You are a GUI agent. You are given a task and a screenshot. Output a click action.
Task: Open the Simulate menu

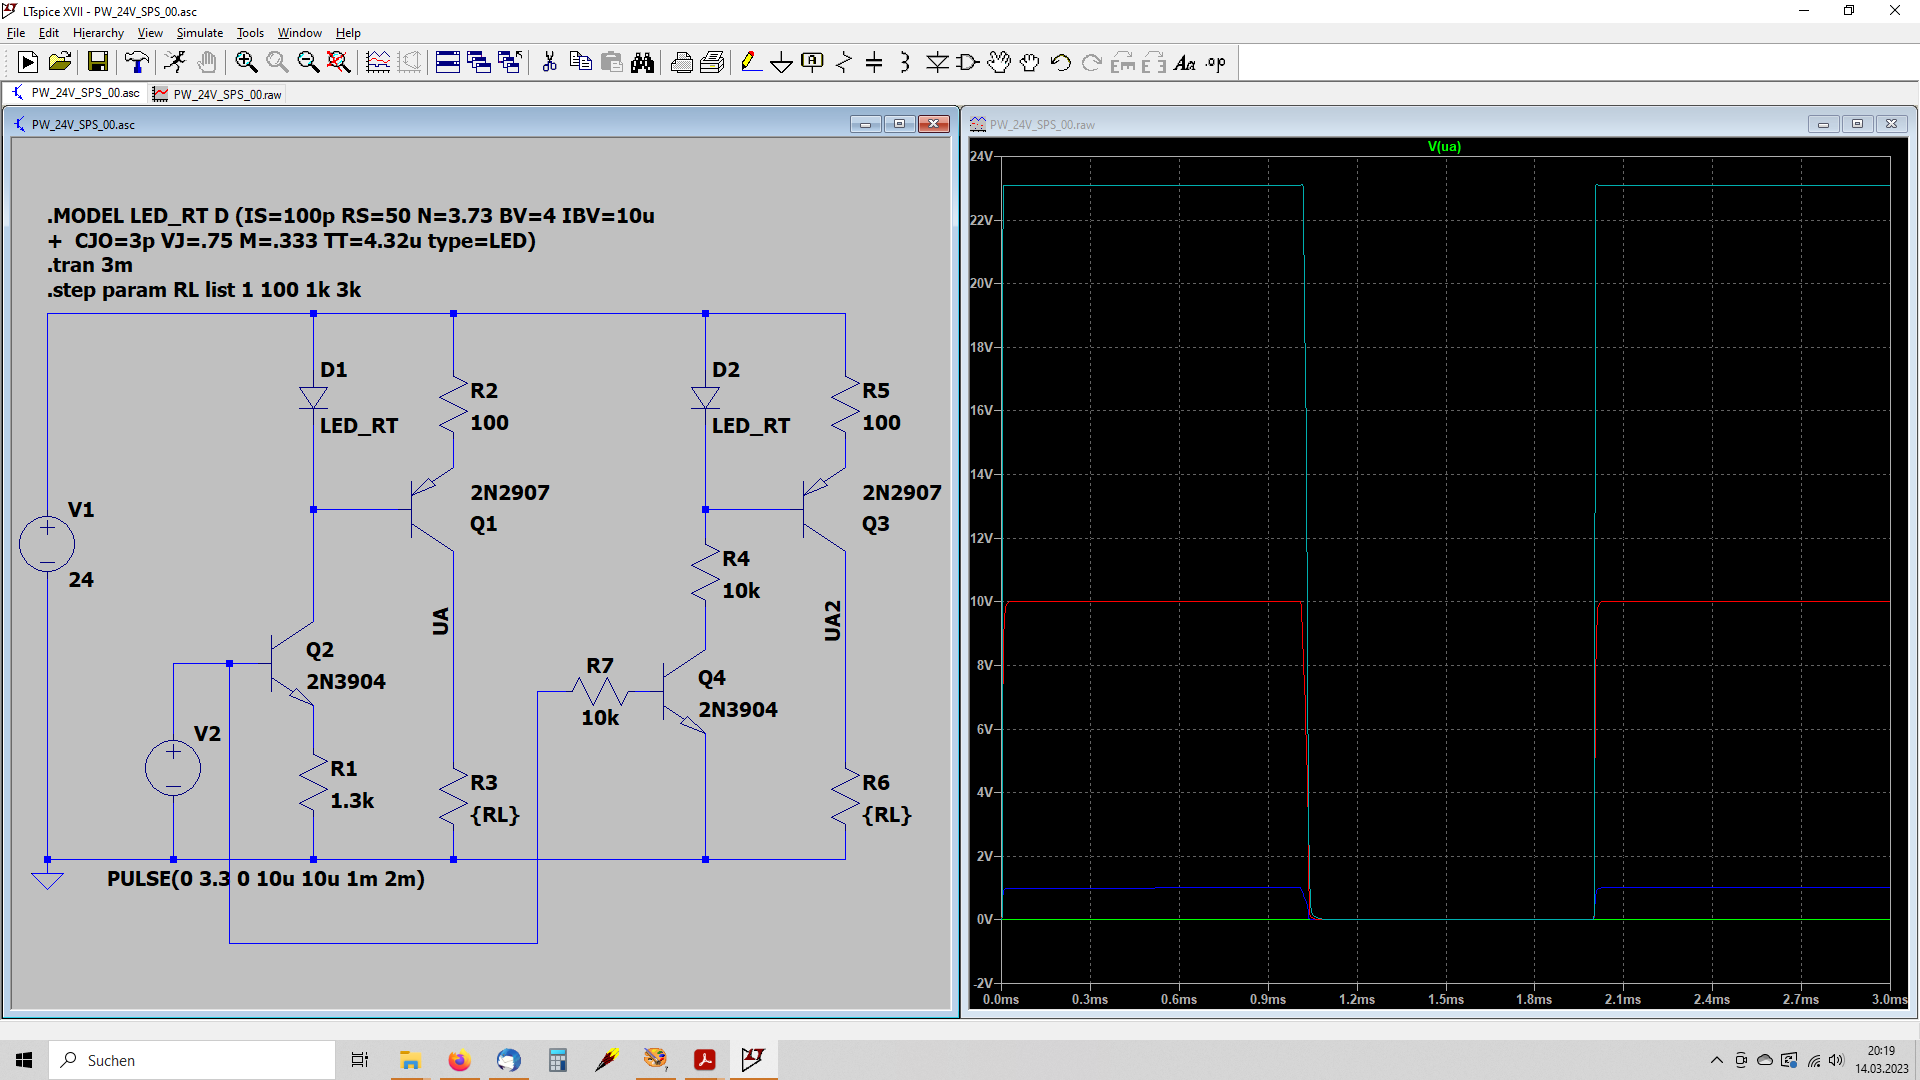pyautogui.click(x=200, y=33)
